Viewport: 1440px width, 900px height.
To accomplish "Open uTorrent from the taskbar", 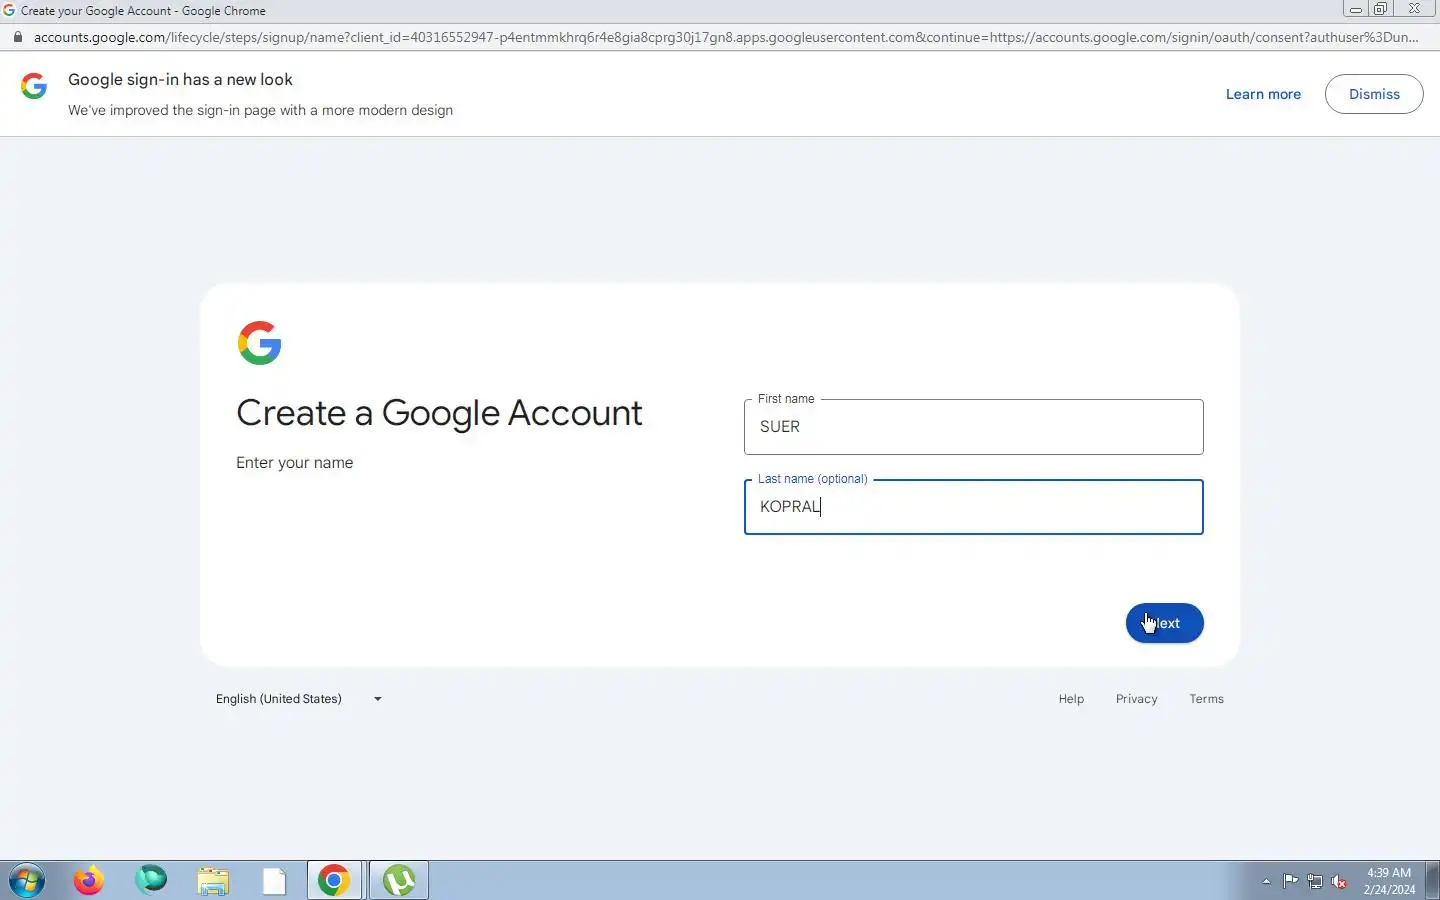I will [x=399, y=881].
